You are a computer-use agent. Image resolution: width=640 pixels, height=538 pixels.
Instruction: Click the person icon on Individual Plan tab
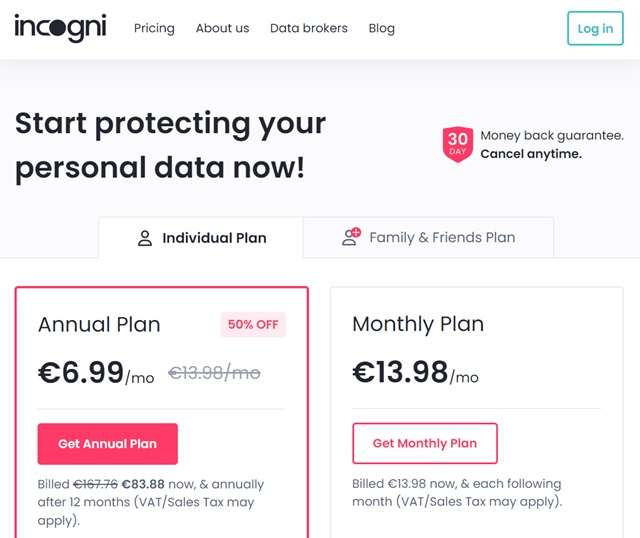click(145, 238)
